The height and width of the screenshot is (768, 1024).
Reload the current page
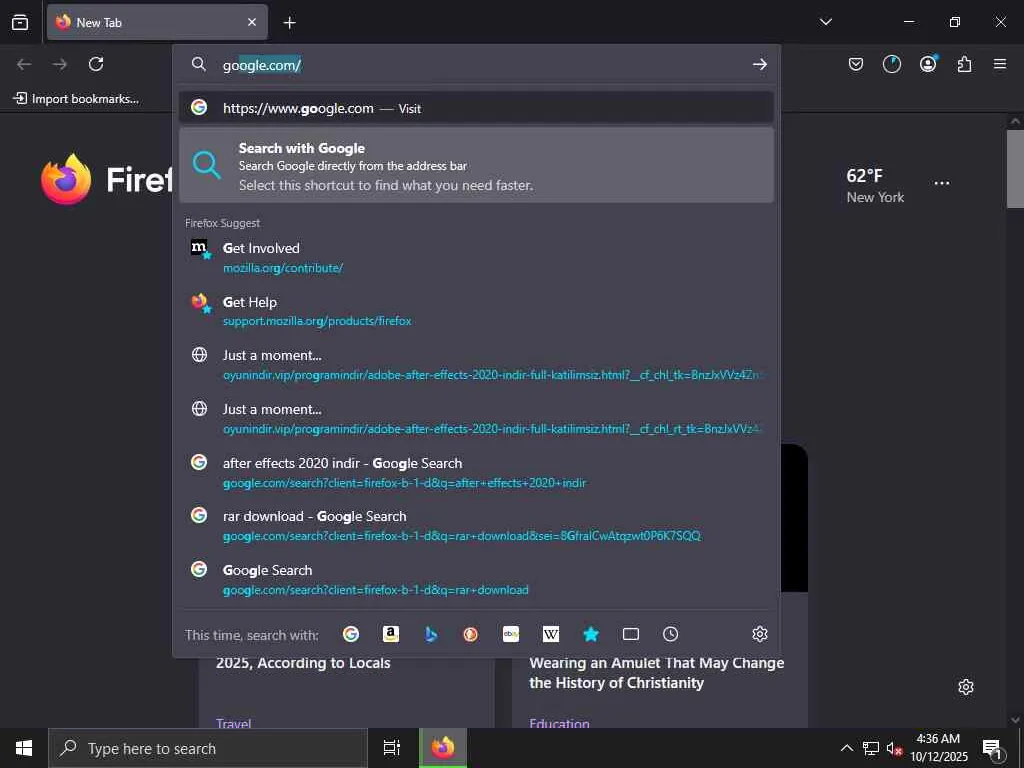(96, 64)
